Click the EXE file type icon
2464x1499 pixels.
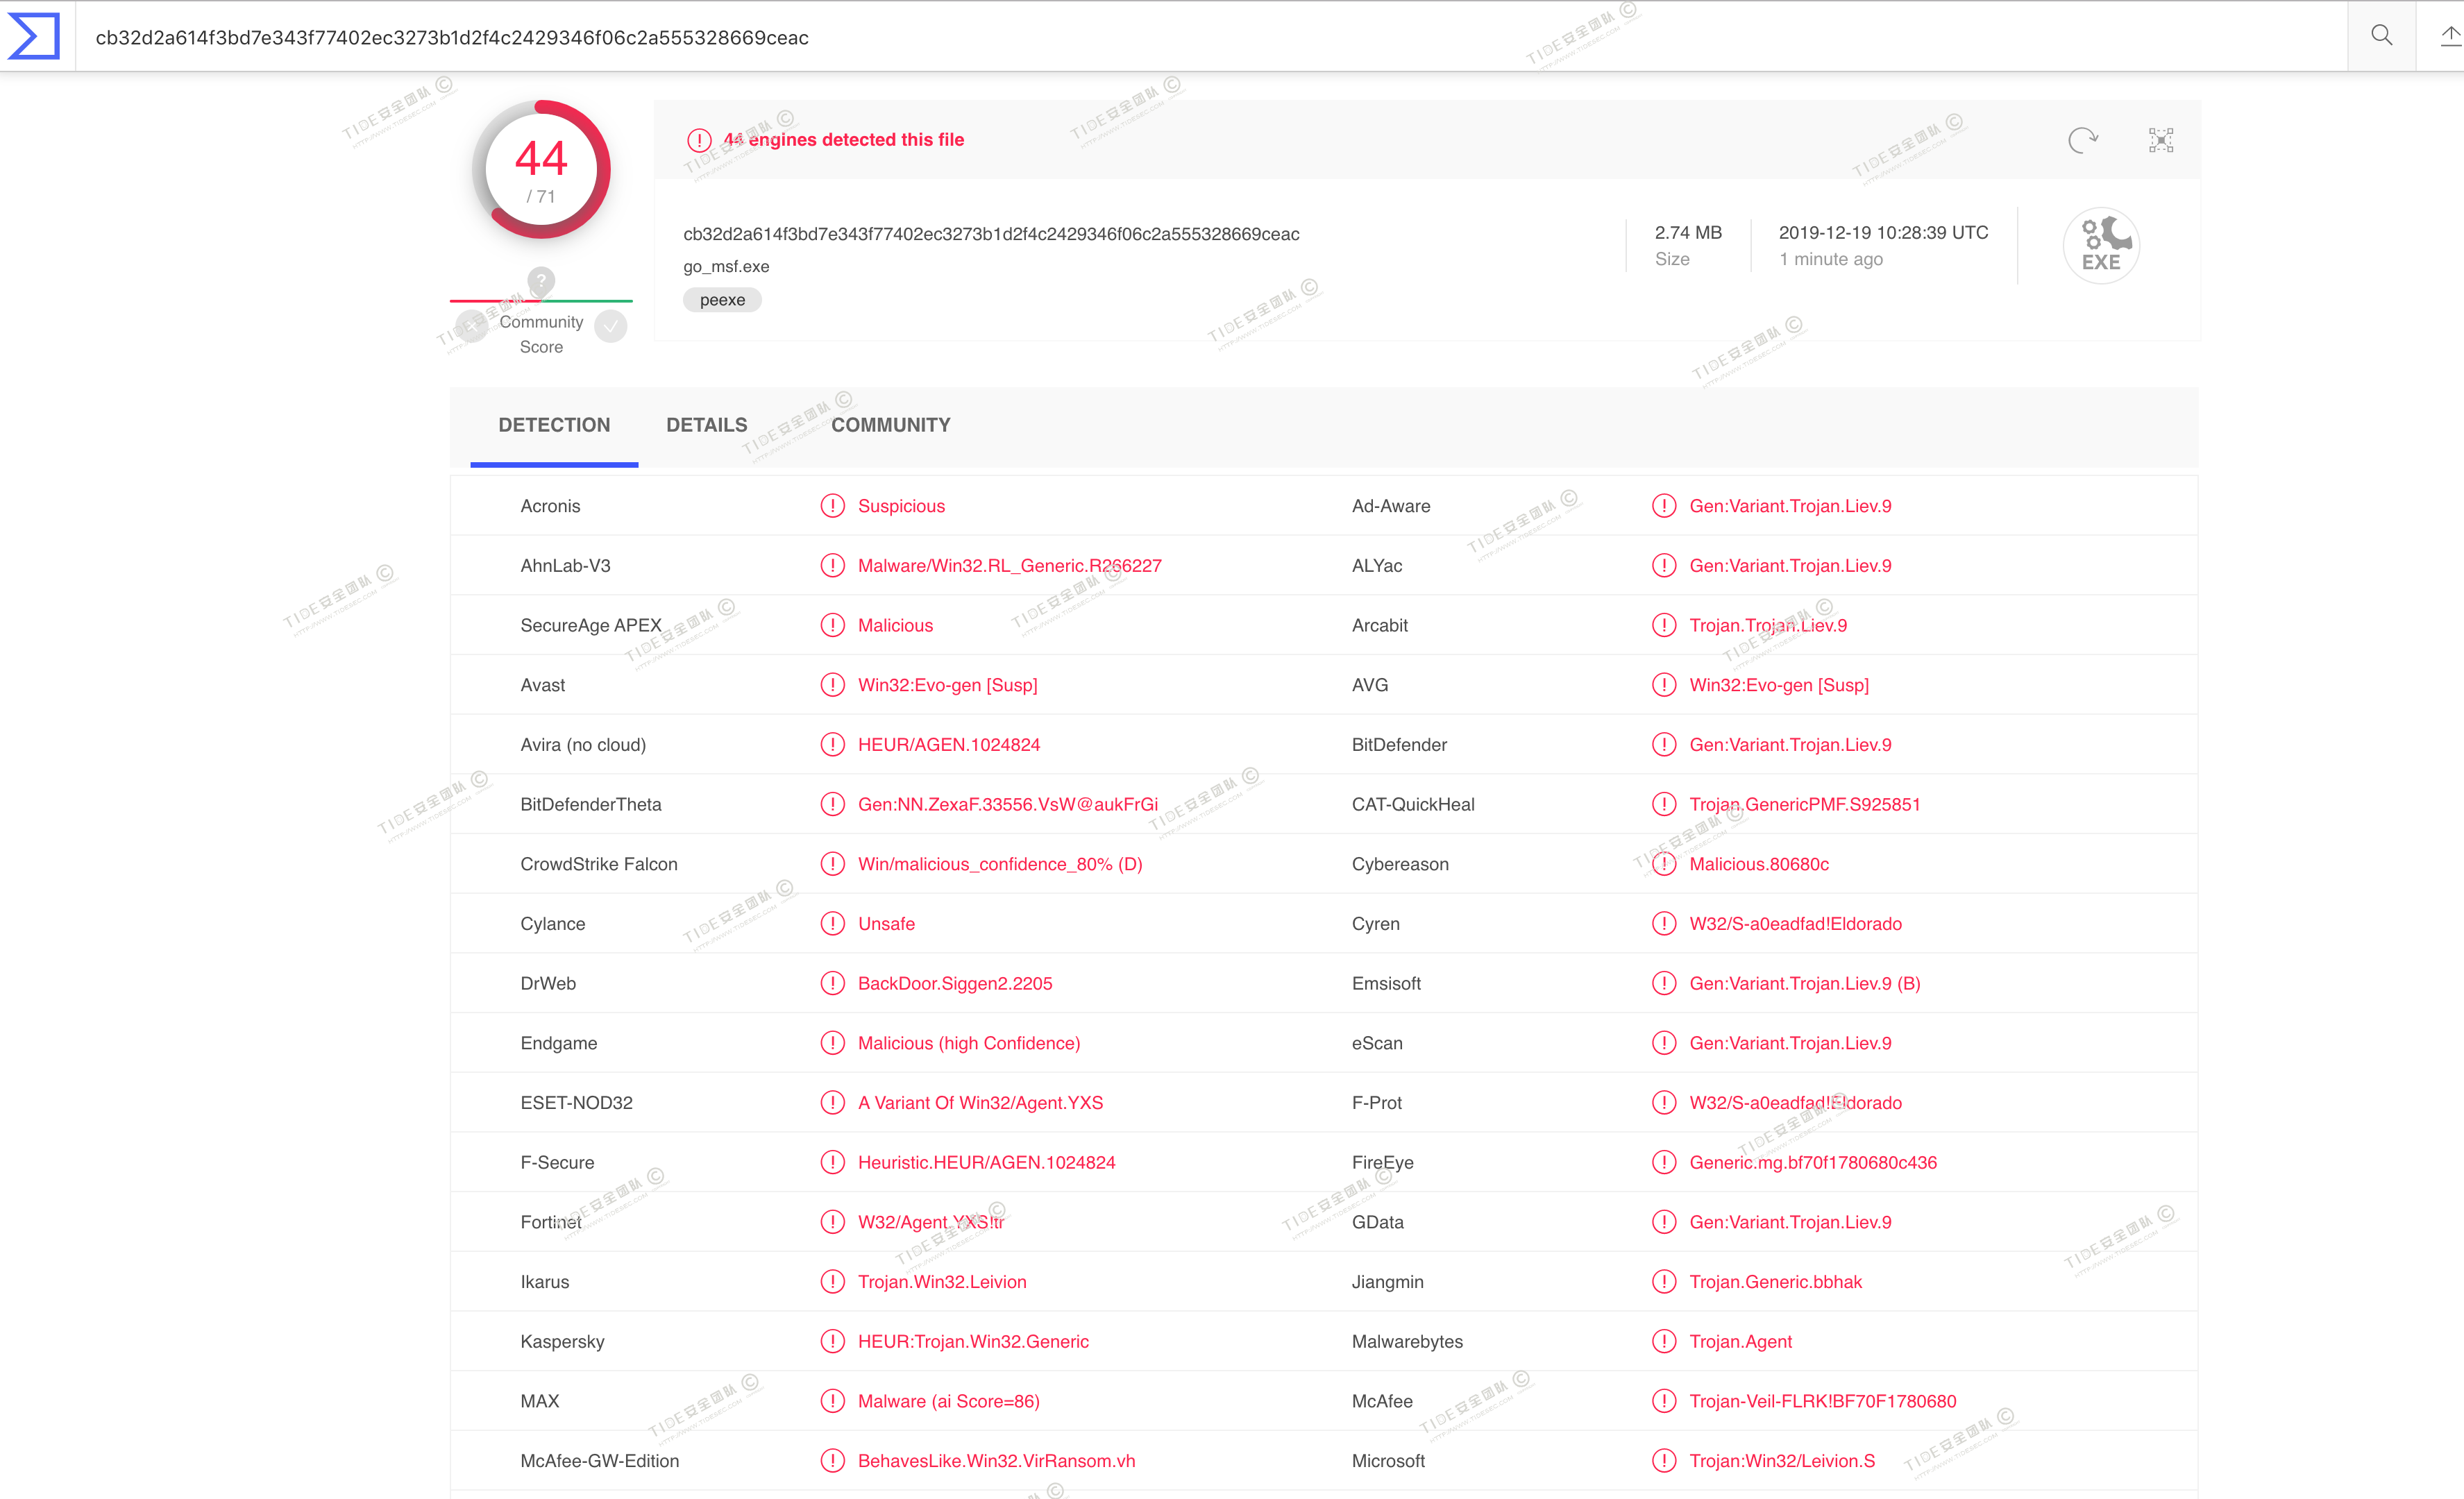tap(2100, 246)
